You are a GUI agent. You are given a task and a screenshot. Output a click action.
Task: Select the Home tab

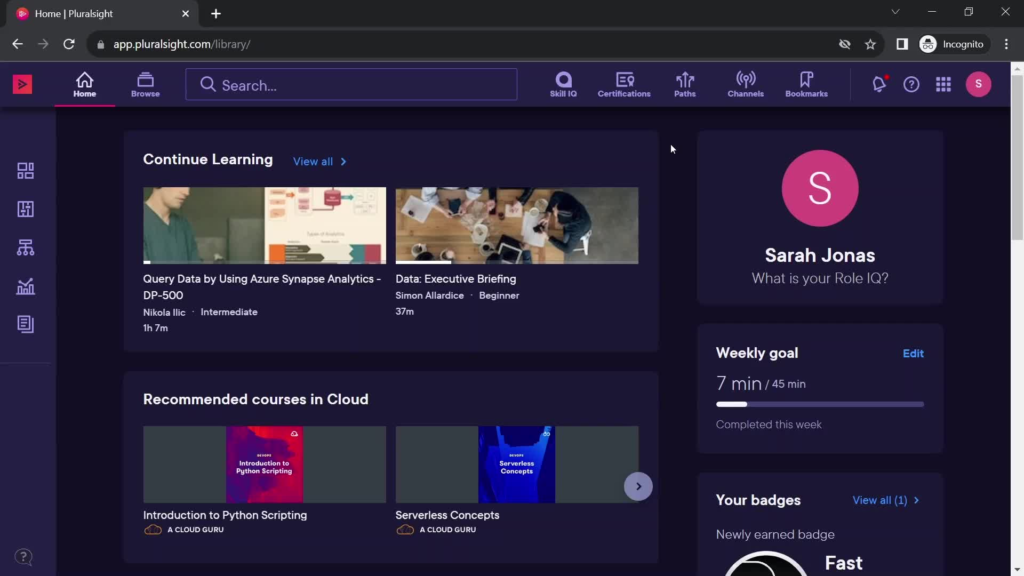(x=85, y=85)
